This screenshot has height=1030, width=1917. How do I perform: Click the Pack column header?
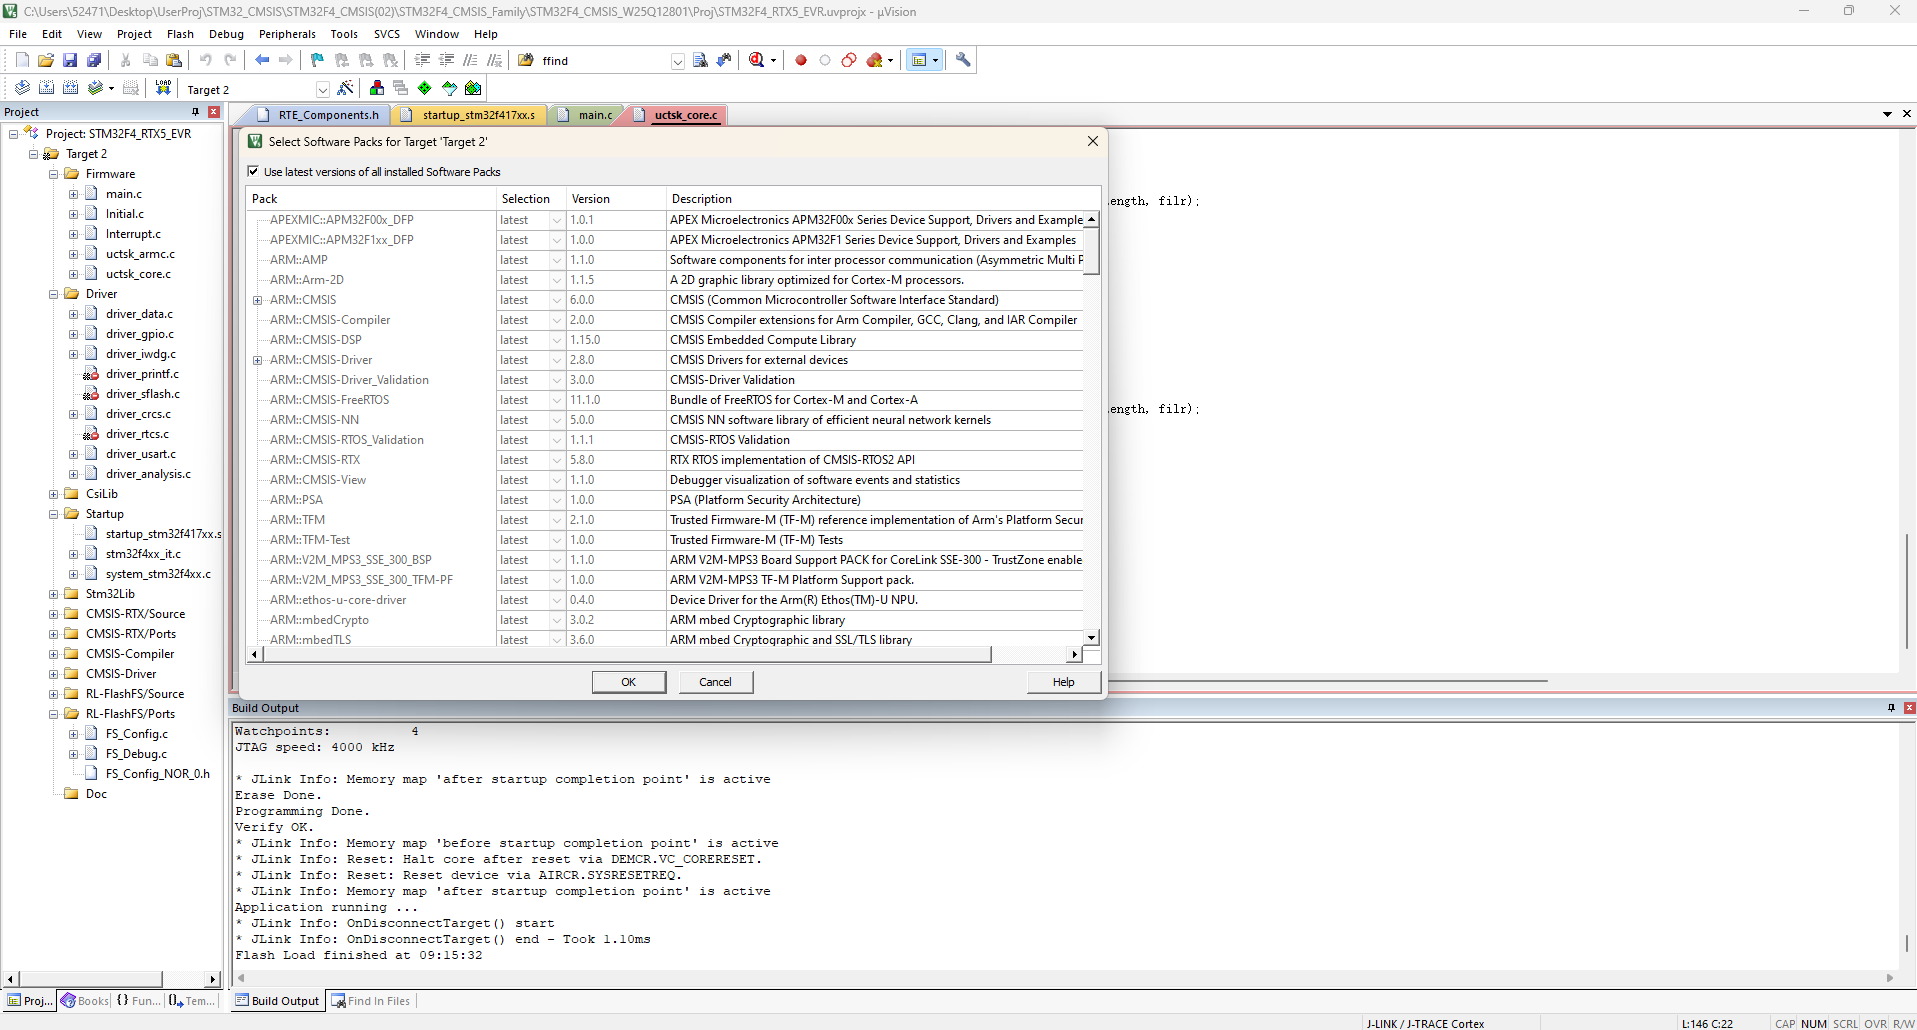[x=371, y=199]
